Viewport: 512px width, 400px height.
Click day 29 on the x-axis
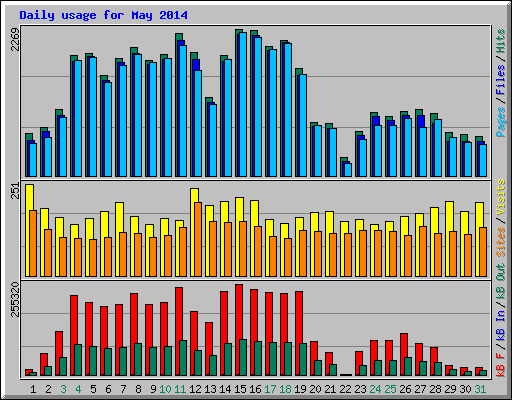[x=450, y=389]
